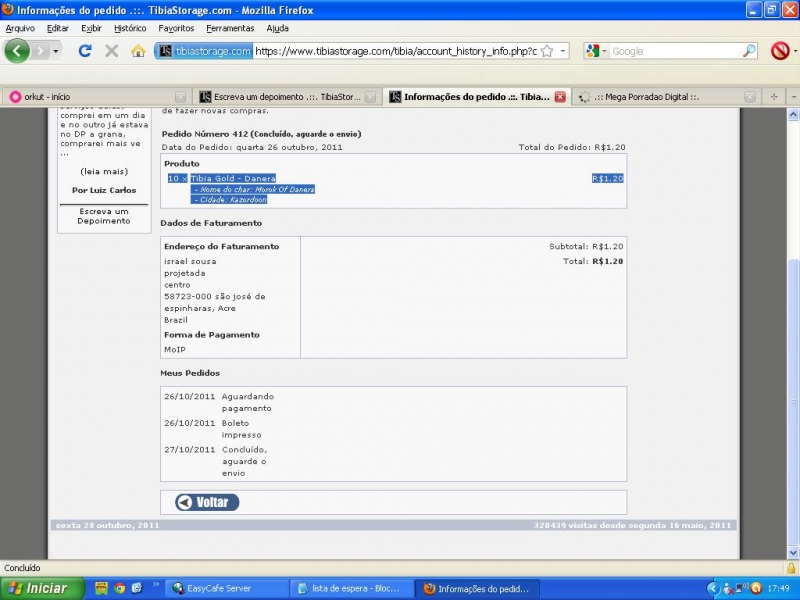Image resolution: width=800 pixels, height=600 pixels.
Task: Launch Google Chrome from quick launch
Action: click(119, 588)
